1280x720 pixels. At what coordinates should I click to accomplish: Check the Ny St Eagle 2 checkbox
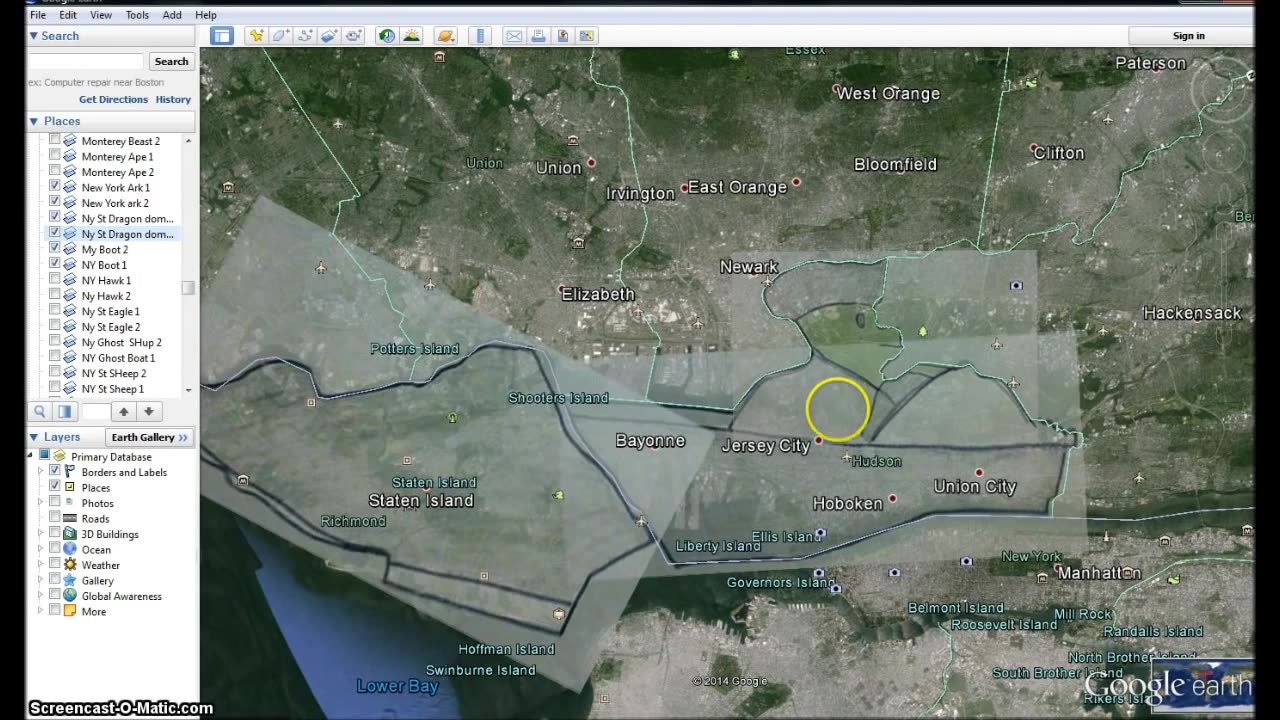pyautogui.click(x=55, y=327)
